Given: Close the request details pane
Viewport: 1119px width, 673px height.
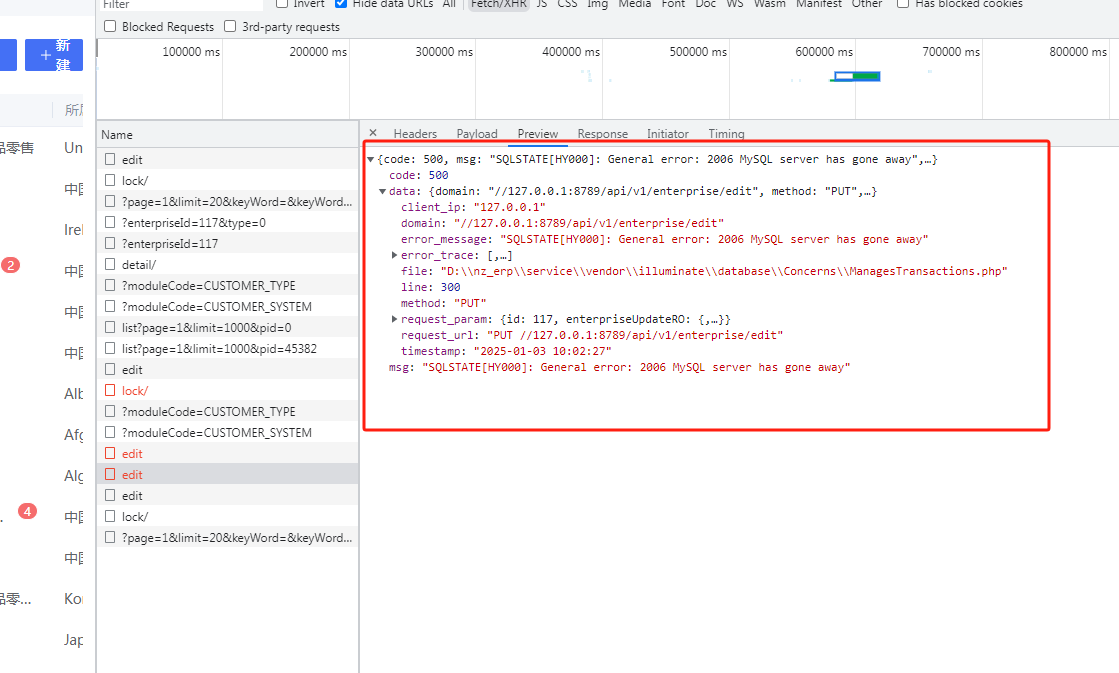Looking at the screenshot, I should coord(373,133).
